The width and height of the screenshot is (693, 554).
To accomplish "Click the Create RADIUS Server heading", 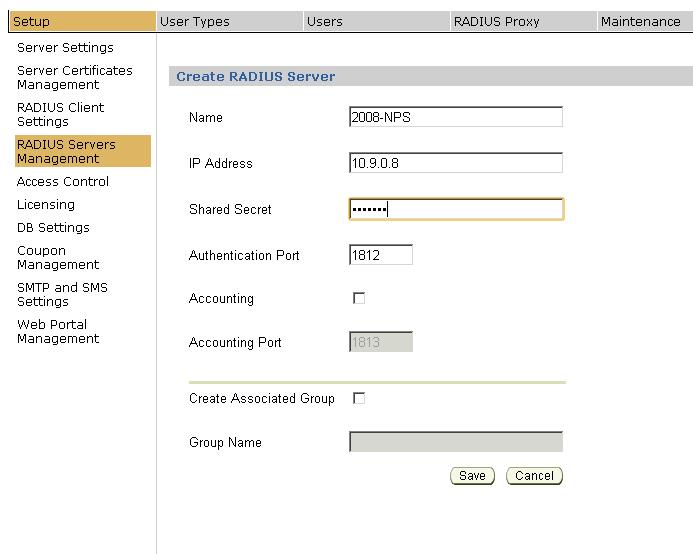I will 255,76.
